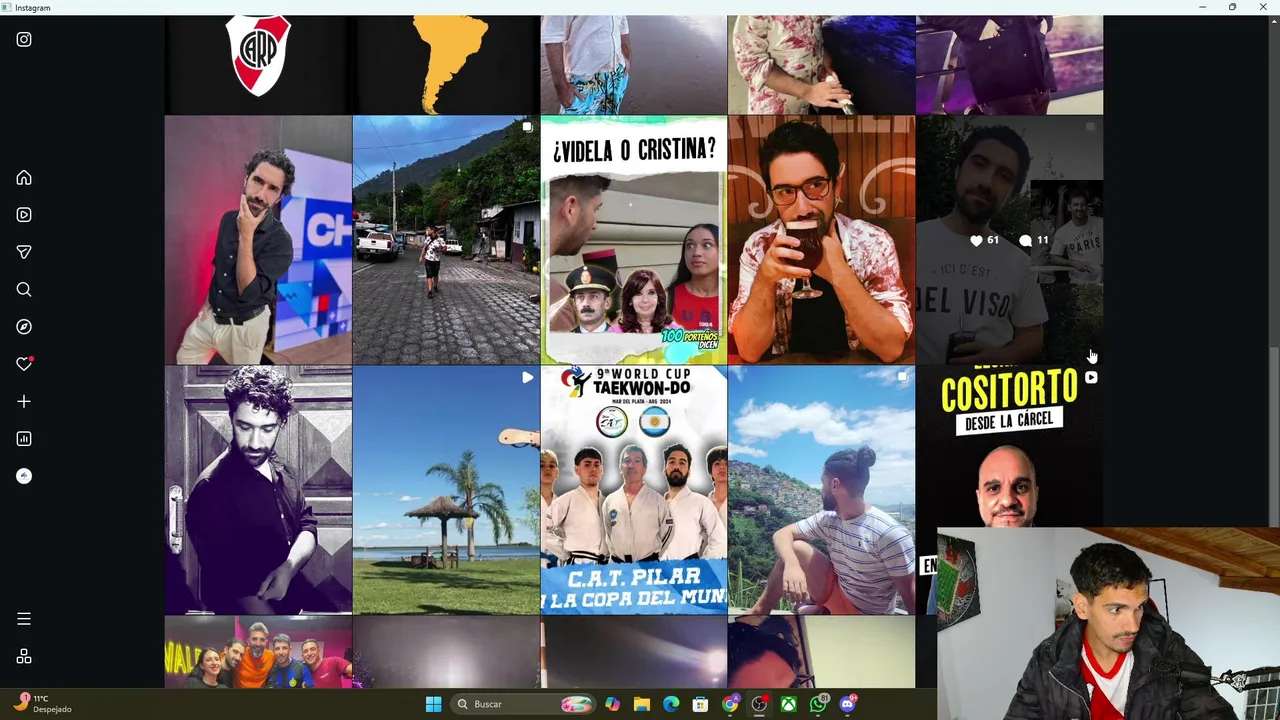This screenshot has height=720, width=1280.
Task: Open Notifications heart icon
Action: pos(24,364)
